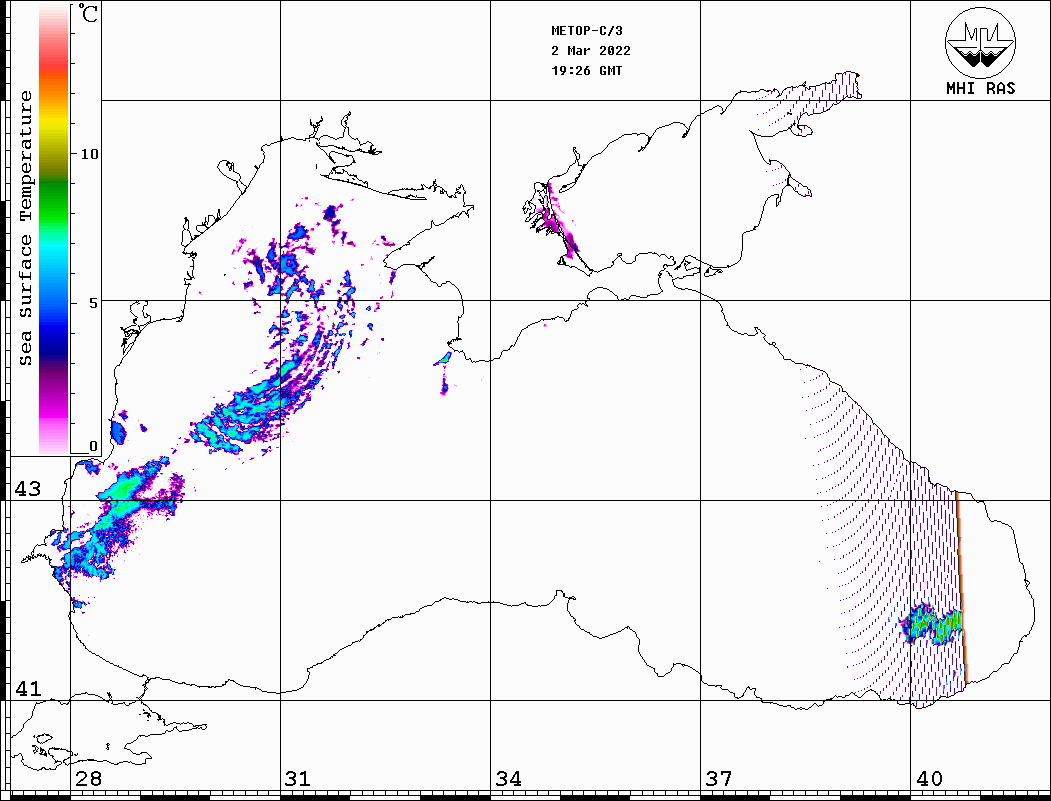Click the 19:26 GMT timestamp
The height and width of the screenshot is (801, 1051).
[587, 71]
